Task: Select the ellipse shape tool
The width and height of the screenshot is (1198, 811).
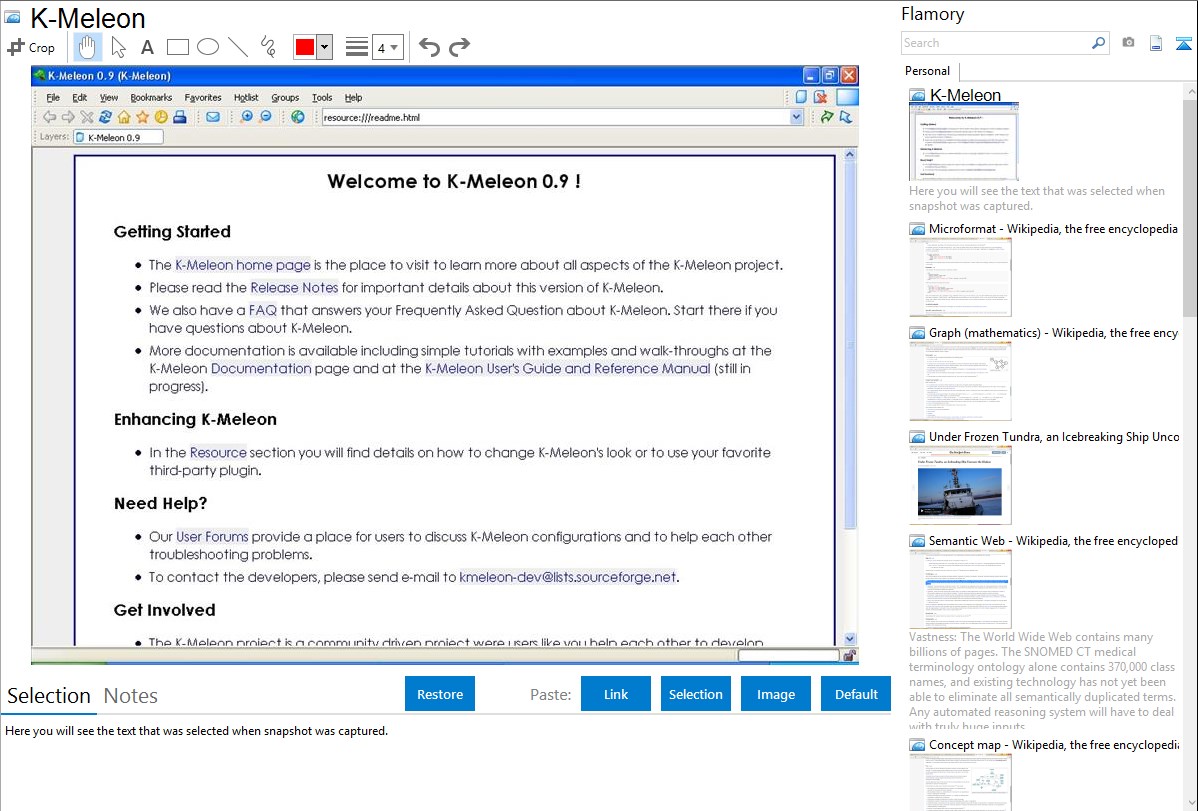Action: [208, 47]
